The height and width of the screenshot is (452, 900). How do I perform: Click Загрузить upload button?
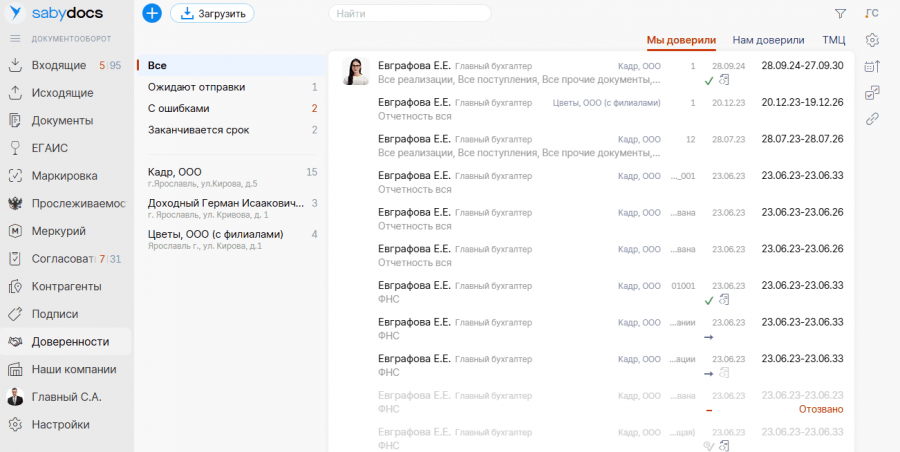(x=212, y=14)
